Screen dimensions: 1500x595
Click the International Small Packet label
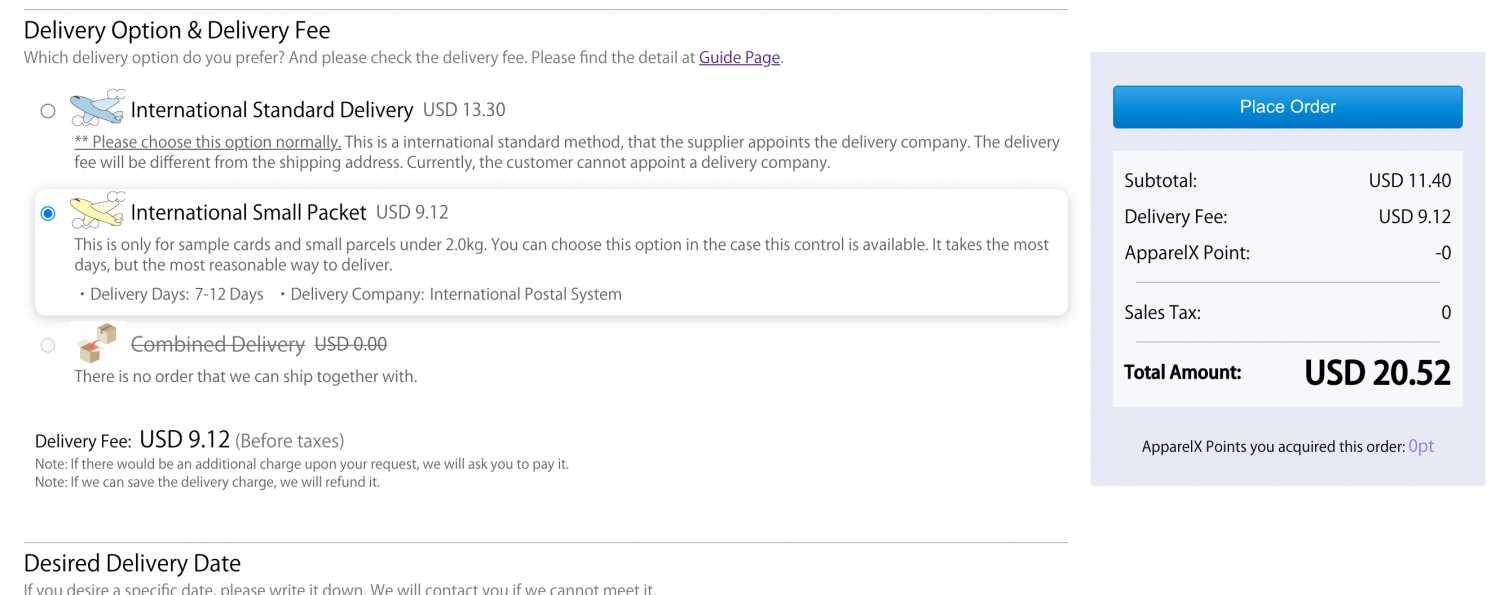[249, 213]
